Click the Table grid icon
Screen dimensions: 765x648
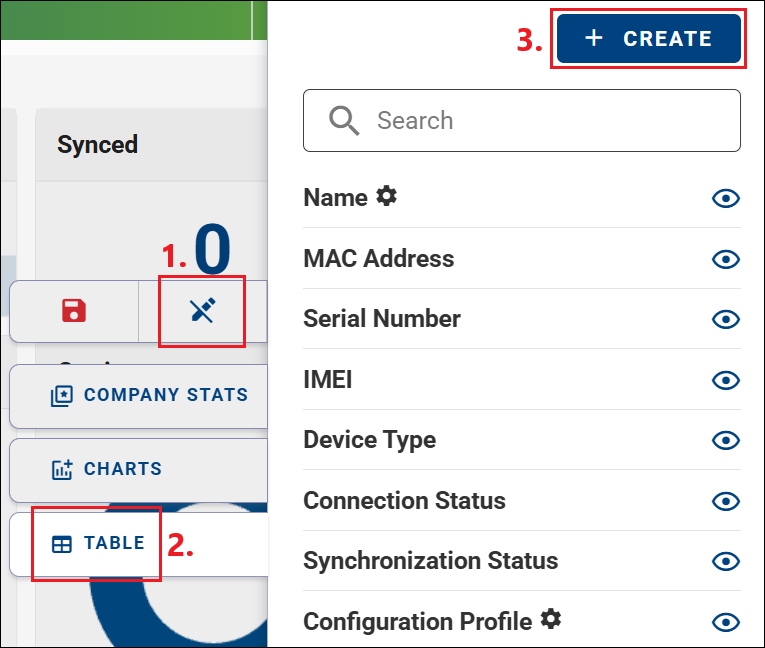62,544
